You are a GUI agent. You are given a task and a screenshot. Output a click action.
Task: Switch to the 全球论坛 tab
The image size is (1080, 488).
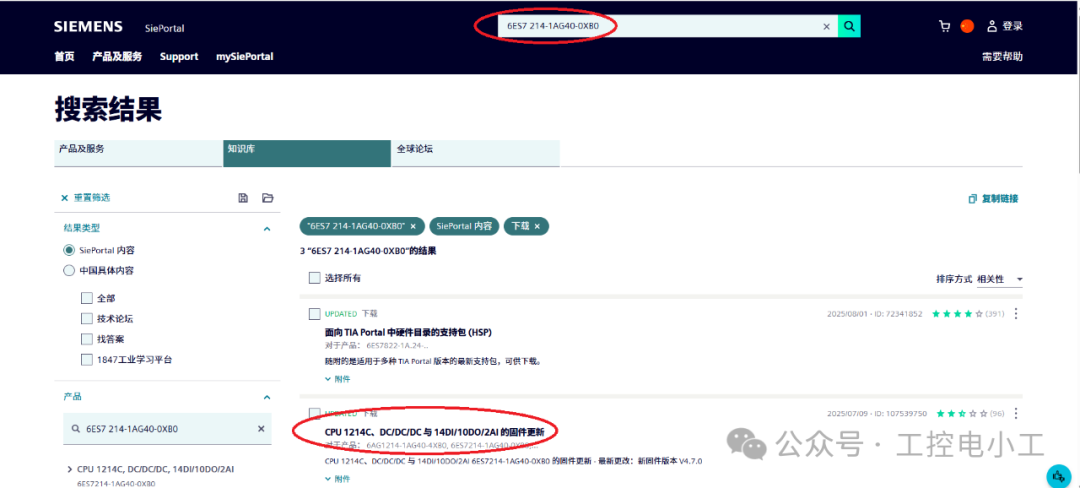coord(476,153)
